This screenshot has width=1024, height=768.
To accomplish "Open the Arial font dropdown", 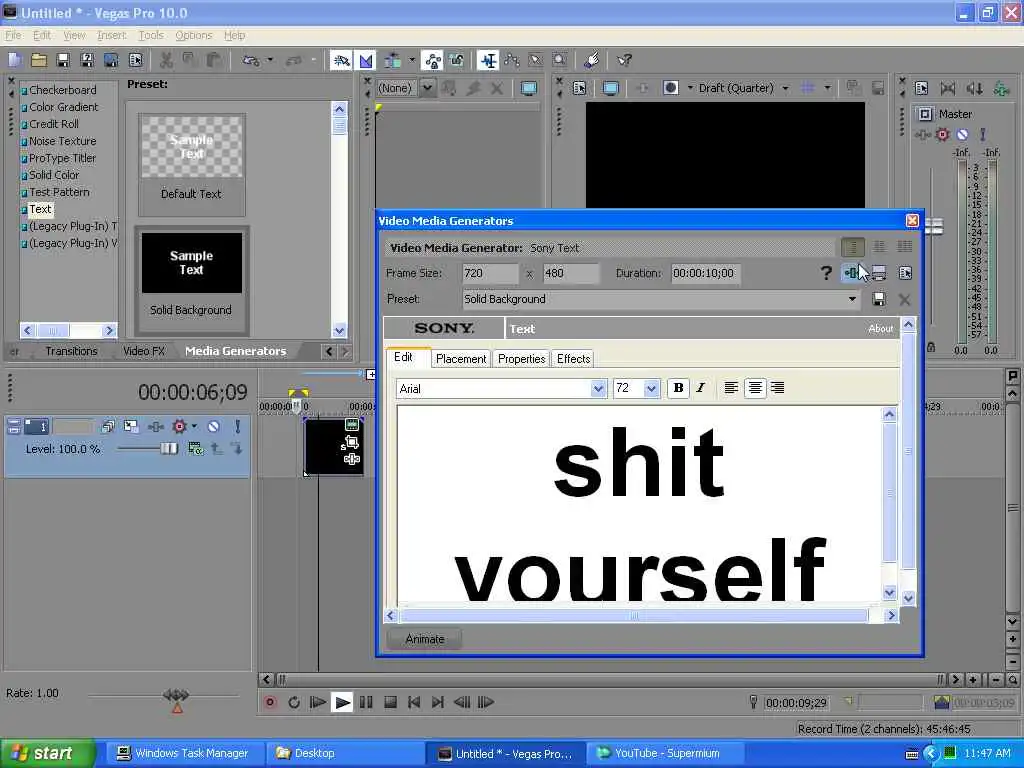I will pos(598,389).
